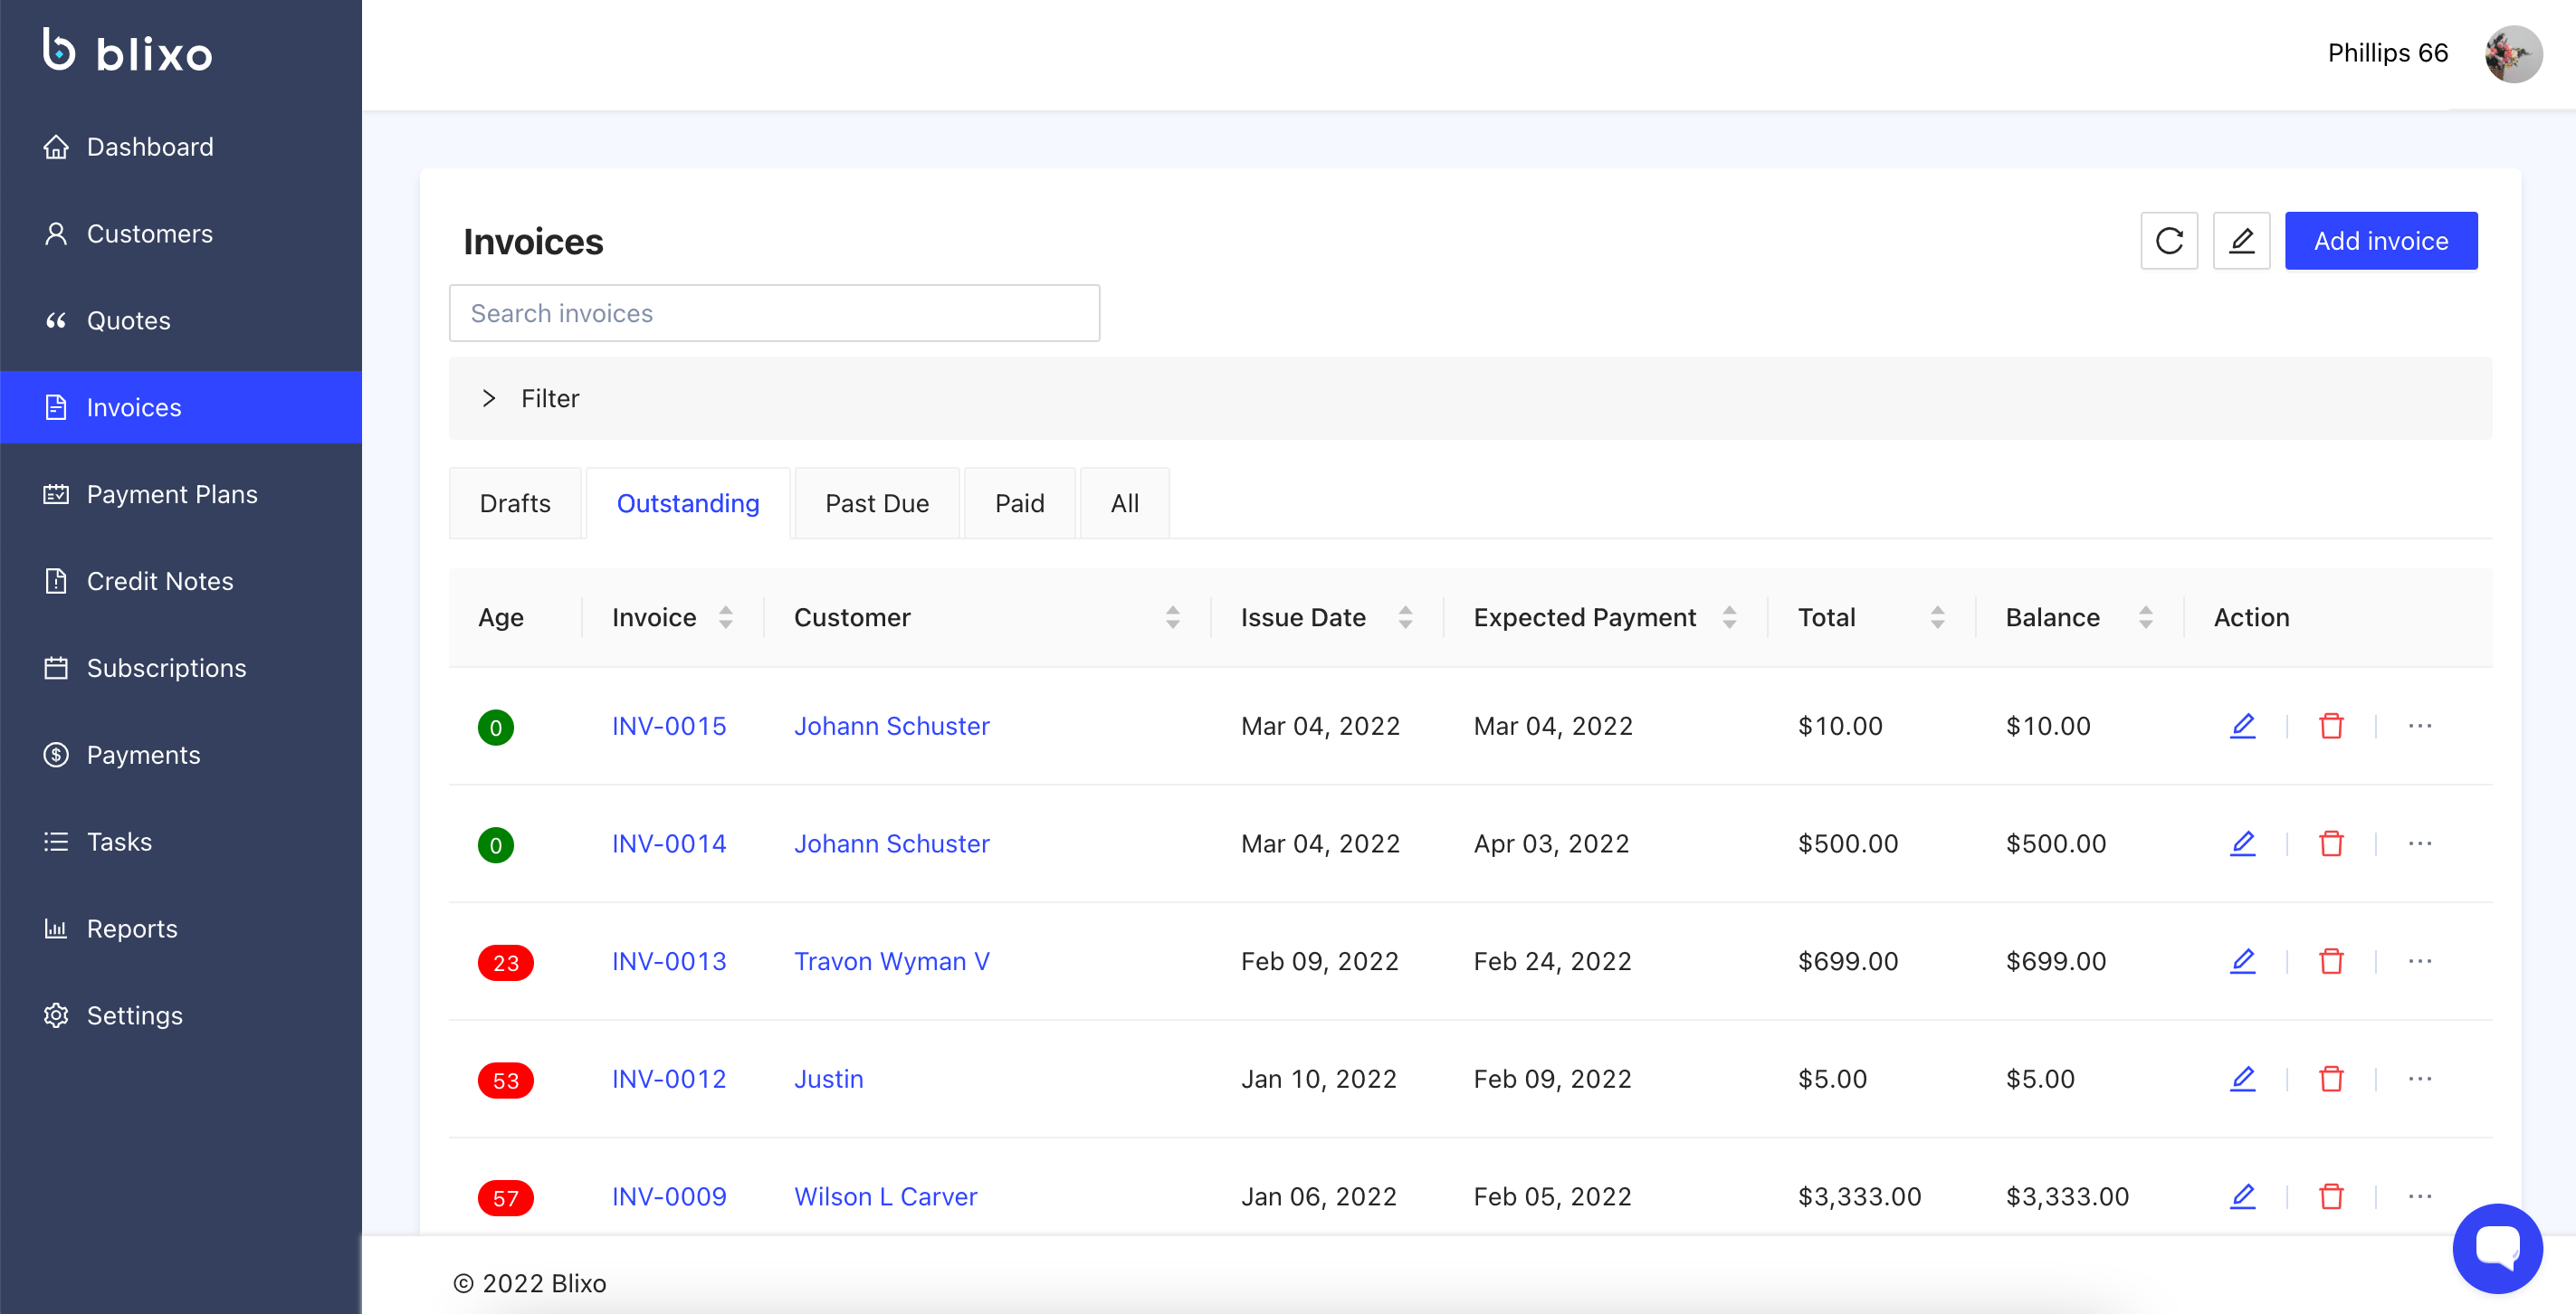Open Payment Plans in sidebar

pos(172,494)
